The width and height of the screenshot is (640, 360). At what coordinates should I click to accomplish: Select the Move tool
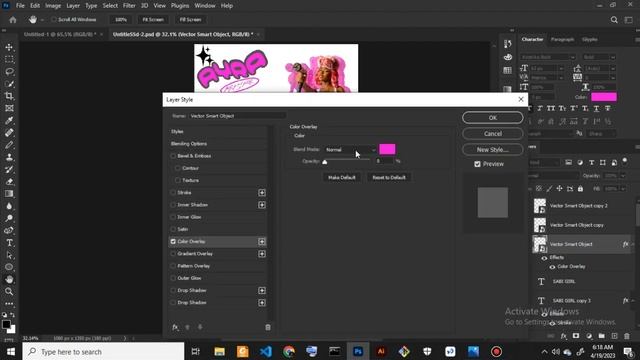(x=9, y=47)
